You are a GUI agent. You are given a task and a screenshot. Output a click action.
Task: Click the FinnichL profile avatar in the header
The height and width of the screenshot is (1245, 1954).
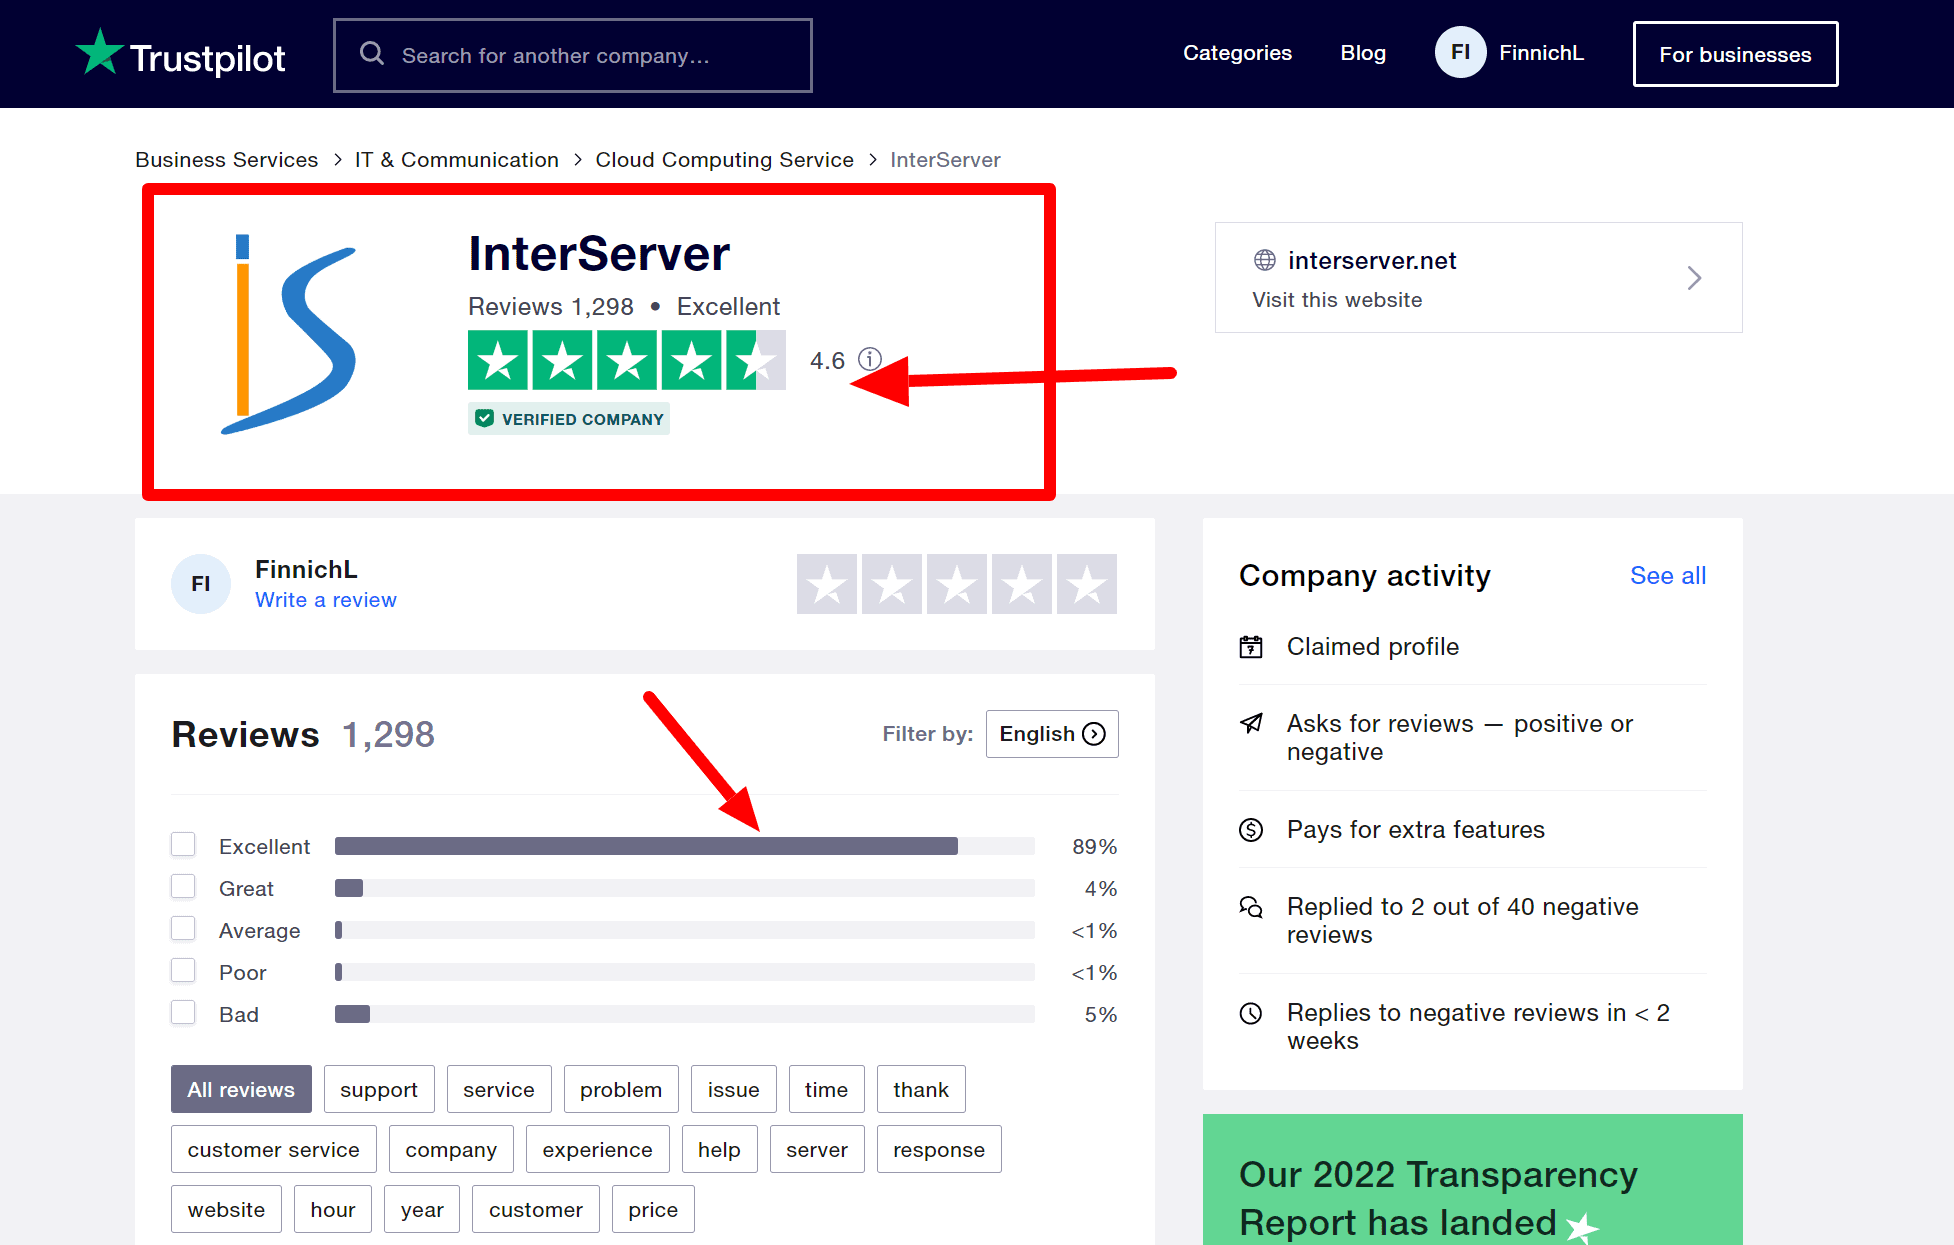pos(1460,52)
